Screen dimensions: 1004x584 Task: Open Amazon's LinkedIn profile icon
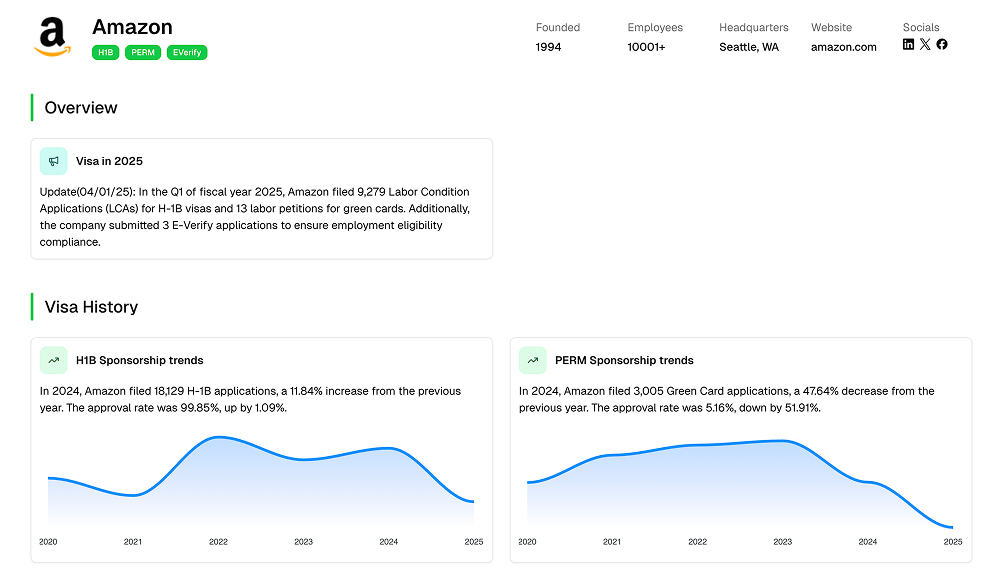tap(908, 44)
